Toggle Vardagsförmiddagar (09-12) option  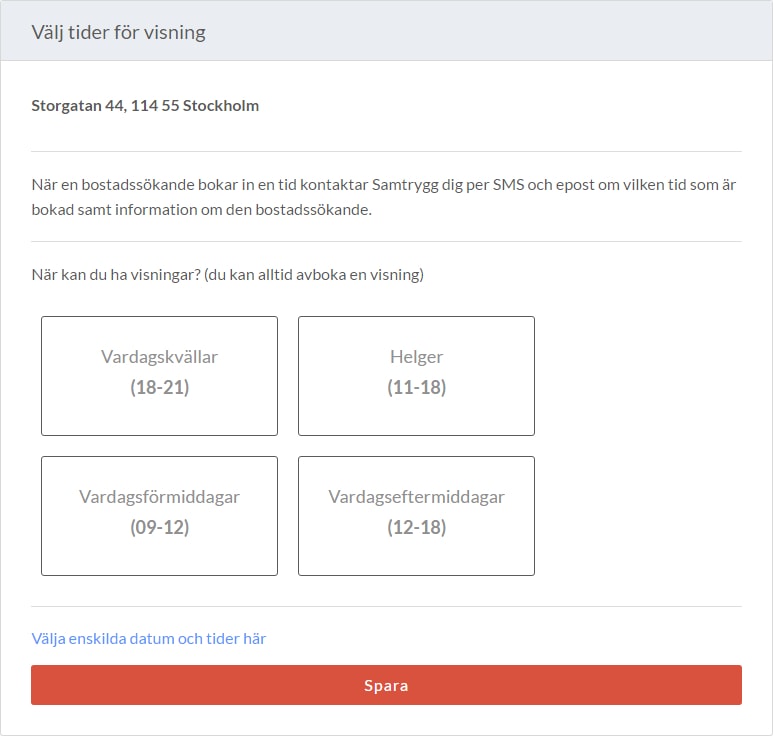click(x=159, y=516)
